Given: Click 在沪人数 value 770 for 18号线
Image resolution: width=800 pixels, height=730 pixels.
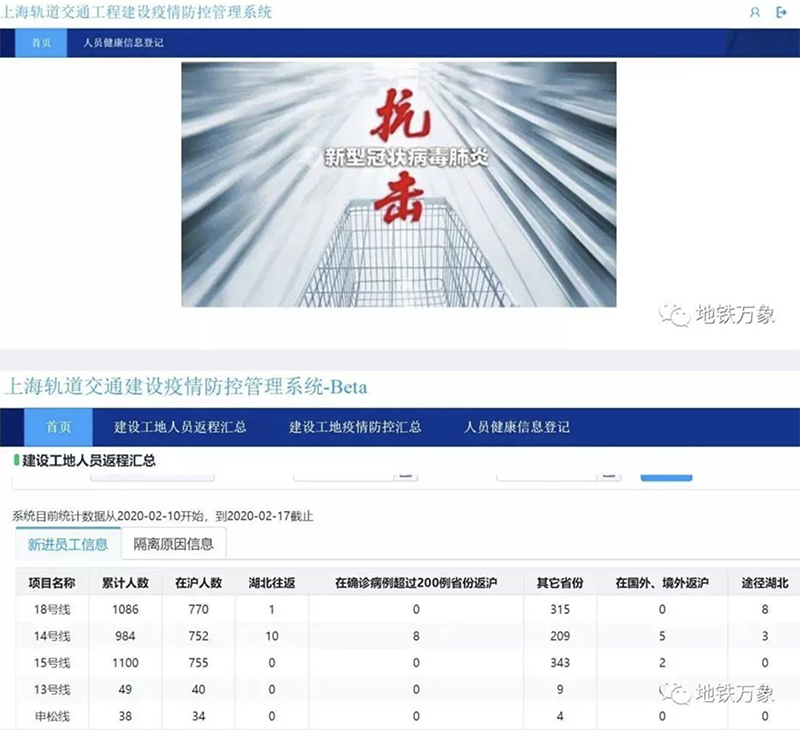Looking at the screenshot, I should pyautogui.click(x=198, y=610).
